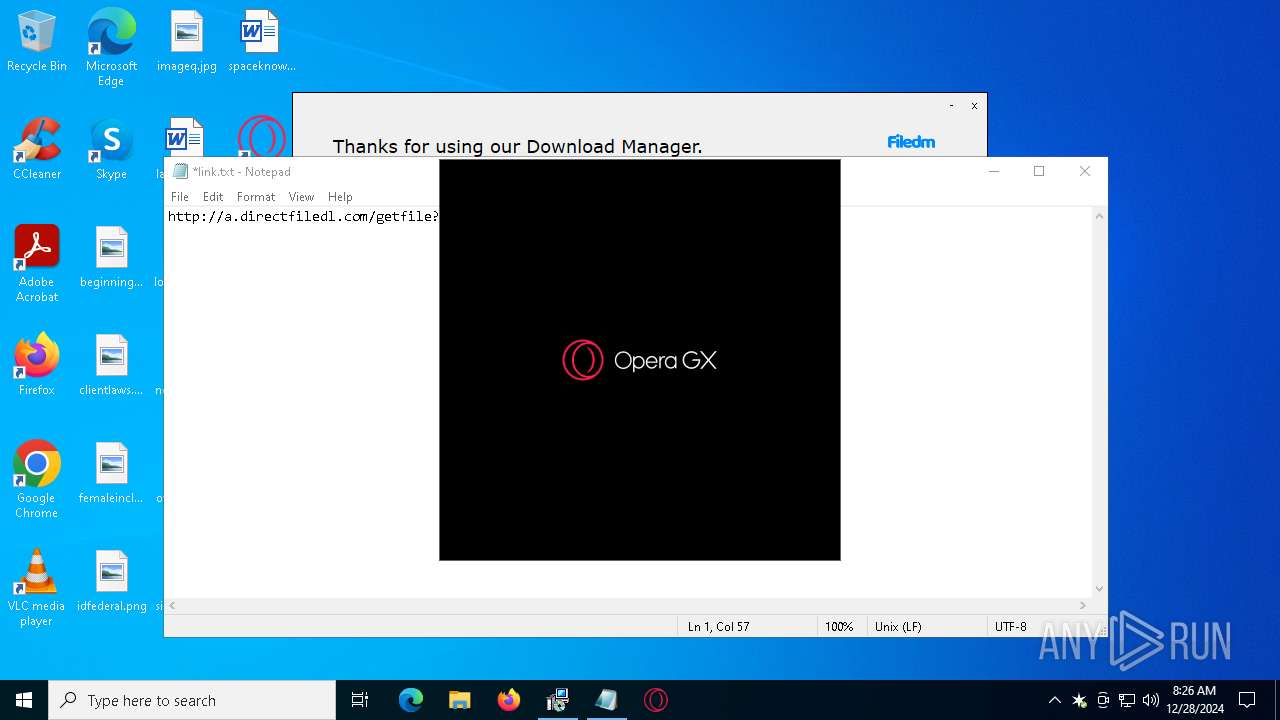Open Notepad Edit menu
Viewport: 1280px width, 720px height.
pos(213,197)
